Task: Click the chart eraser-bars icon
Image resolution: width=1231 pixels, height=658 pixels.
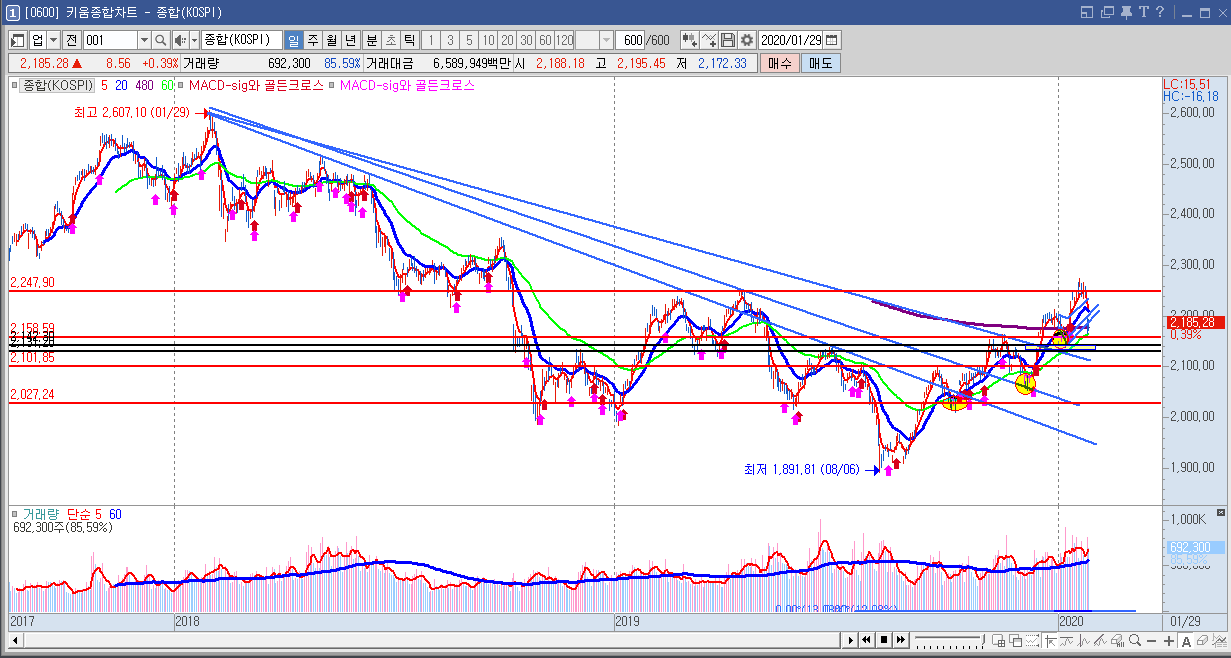Action: pyautogui.click(x=1117, y=640)
